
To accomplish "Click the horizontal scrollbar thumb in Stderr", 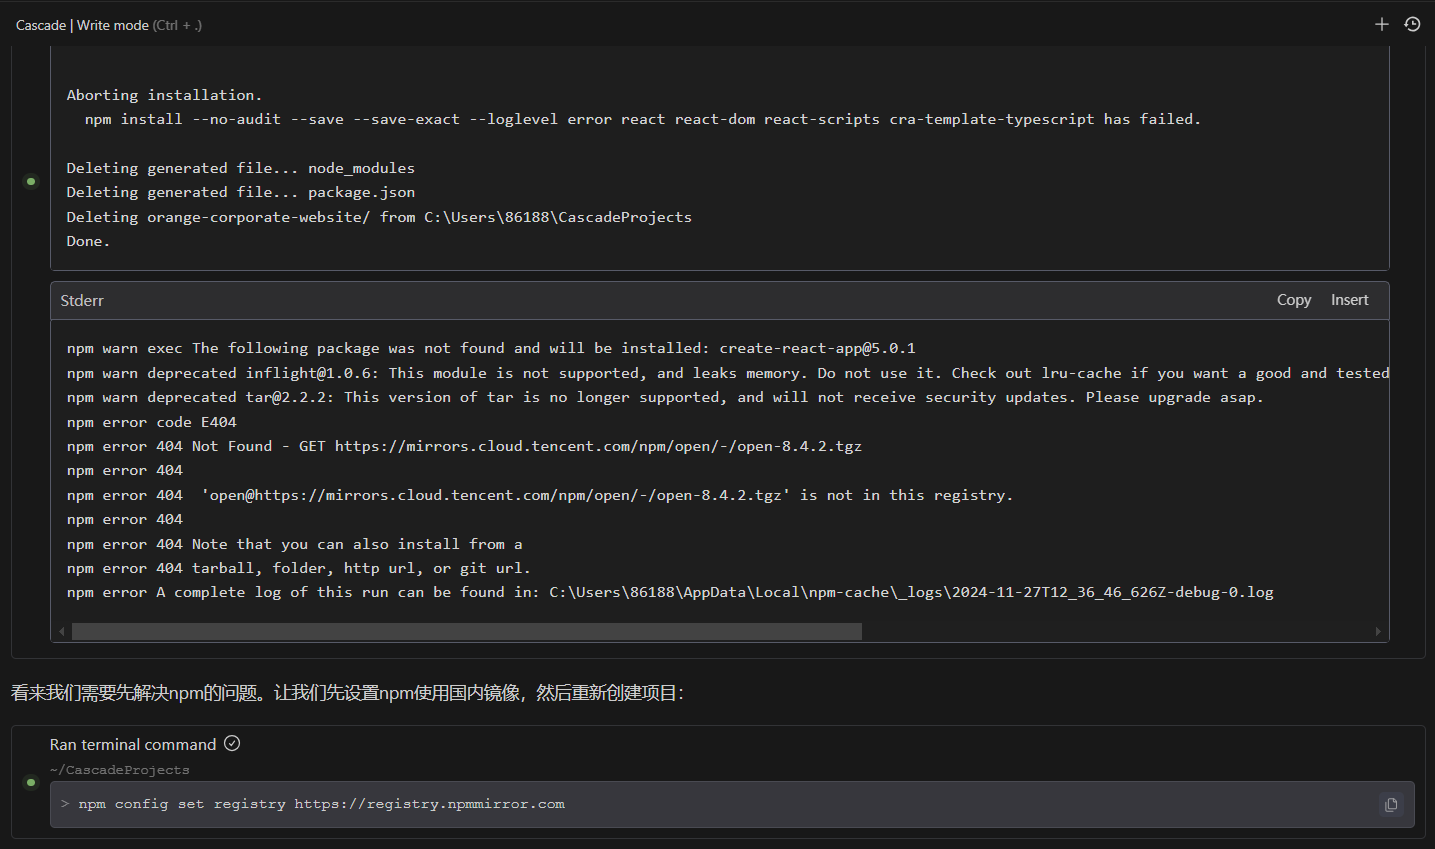I will [x=467, y=631].
